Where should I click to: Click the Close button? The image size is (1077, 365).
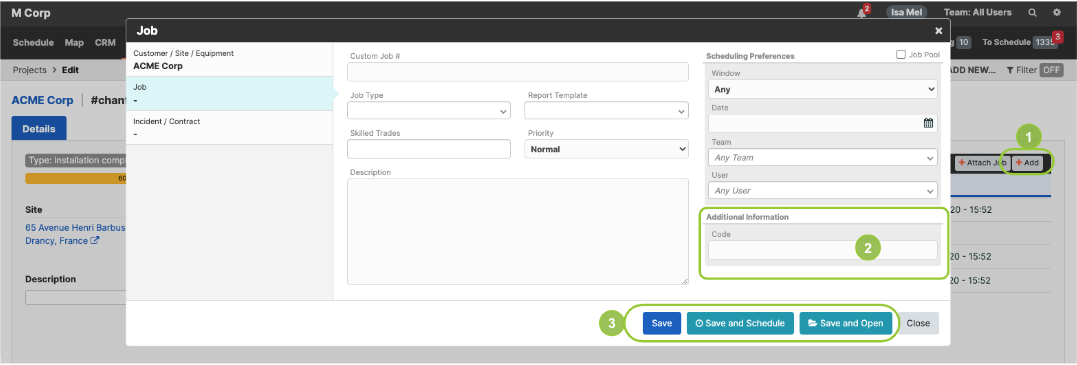pyautogui.click(x=918, y=323)
